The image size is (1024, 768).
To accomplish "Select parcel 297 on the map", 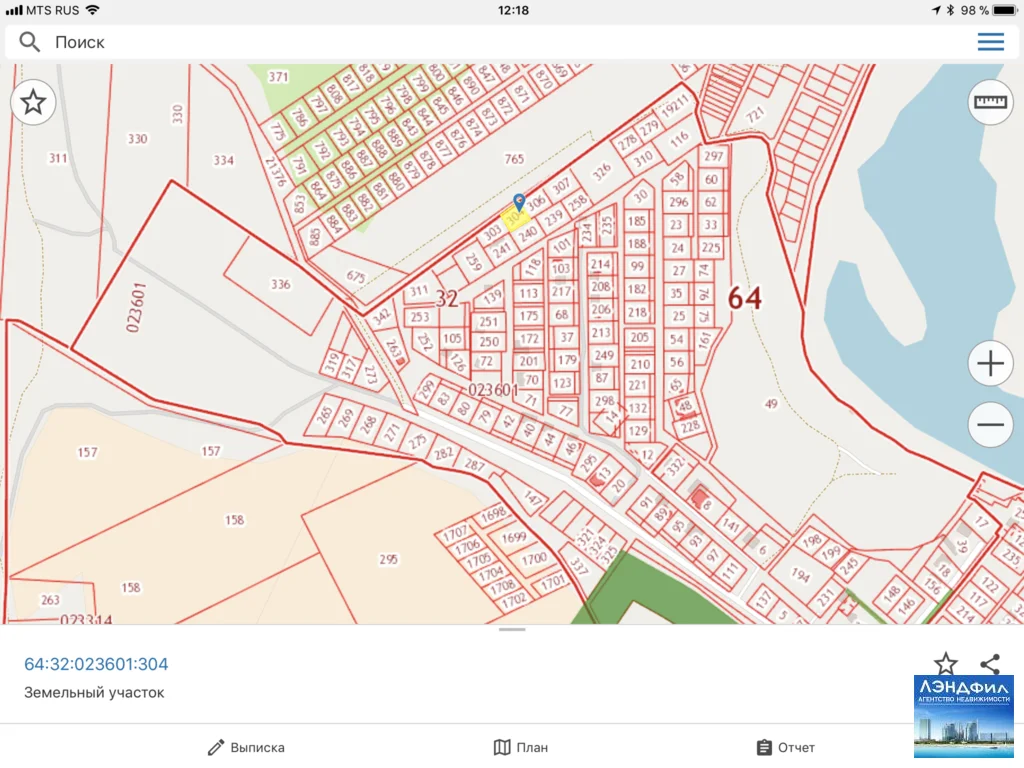I will click(713, 156).
